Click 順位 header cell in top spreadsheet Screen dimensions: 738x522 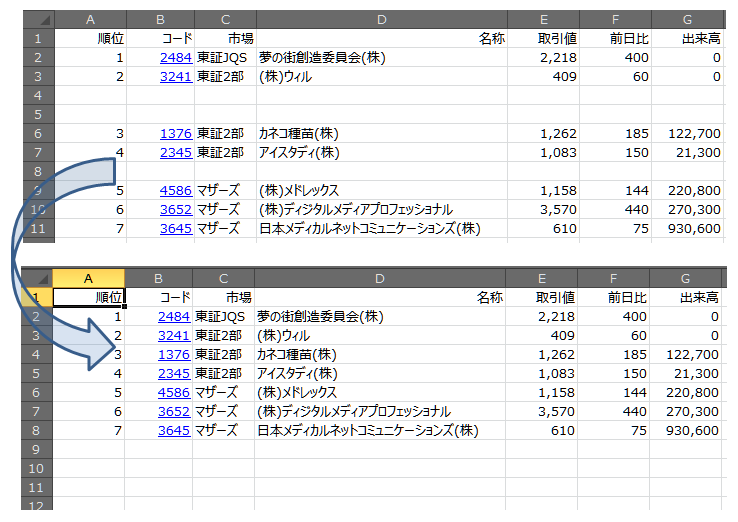[x=90, y=39]
